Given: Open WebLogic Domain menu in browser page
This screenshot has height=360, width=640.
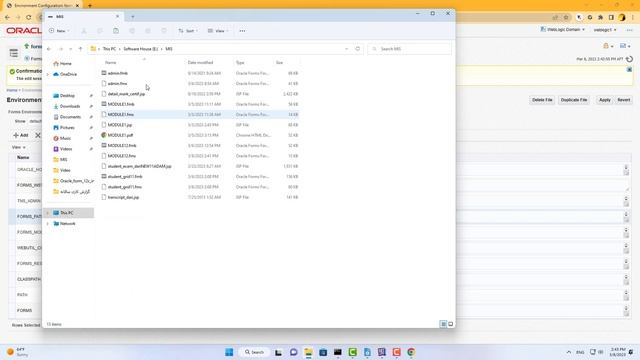Looking at the screenshot, I should [562, 30].
